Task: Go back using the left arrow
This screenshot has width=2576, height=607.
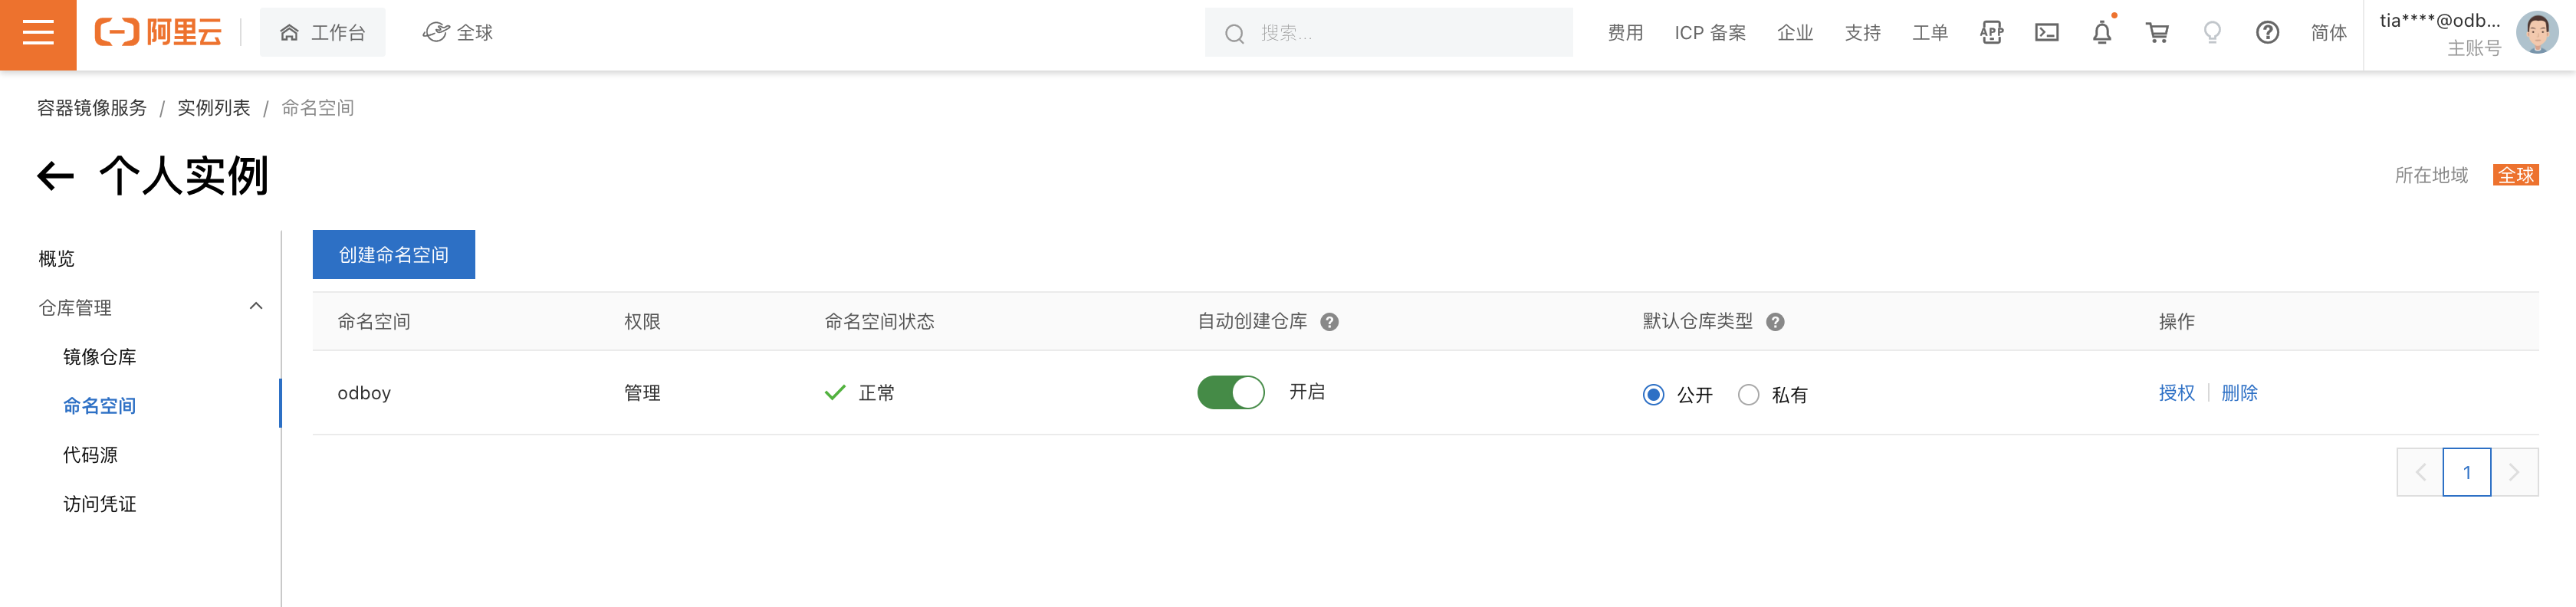Action: (56, 177)
